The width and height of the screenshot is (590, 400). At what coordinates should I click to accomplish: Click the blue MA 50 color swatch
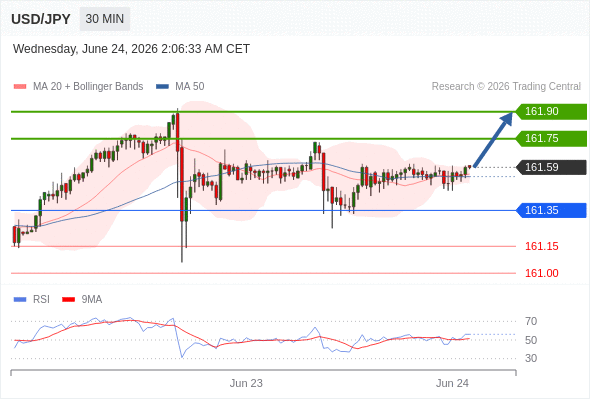point(163,87)
